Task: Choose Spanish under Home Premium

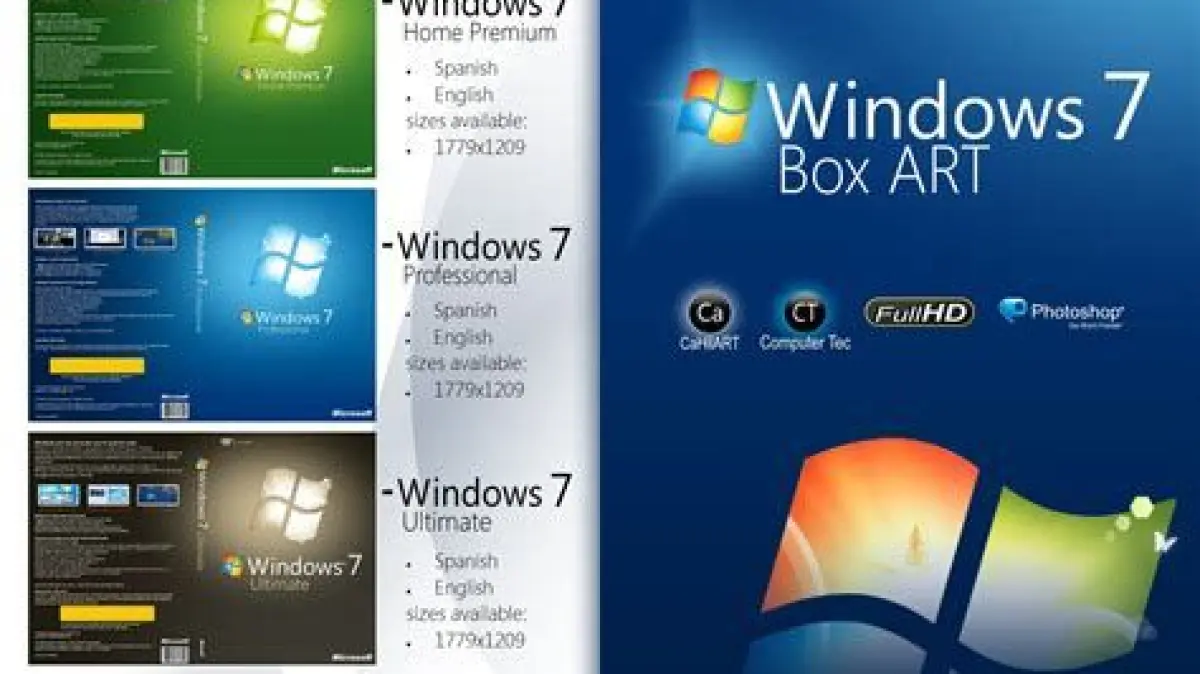Action: click(465, 69)
